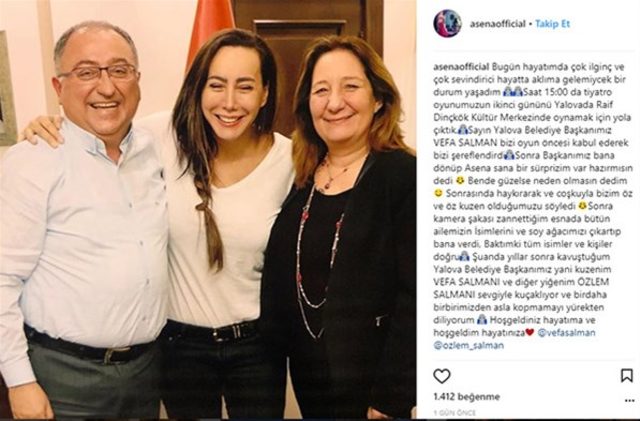Save the post using the bookmark icon

(x=627, y=375)
